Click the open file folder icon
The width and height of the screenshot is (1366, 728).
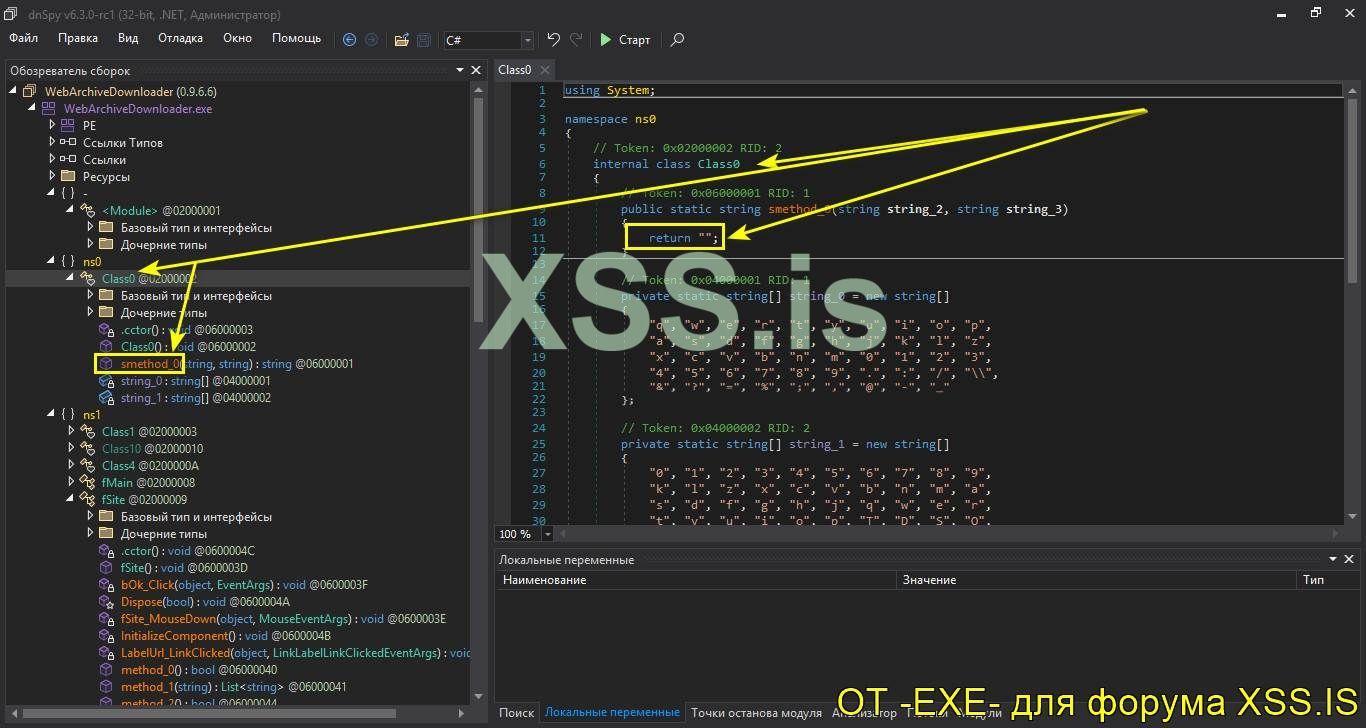click(401, 40)
